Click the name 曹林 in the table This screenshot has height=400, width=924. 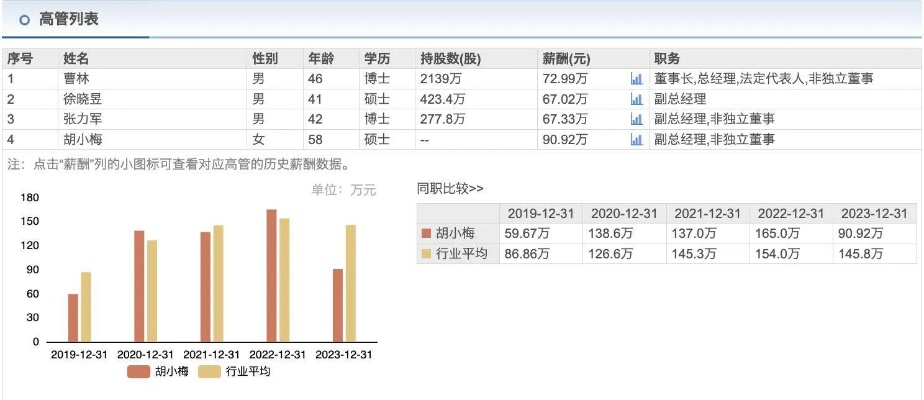pyautogui.click(x=77, y=78)
